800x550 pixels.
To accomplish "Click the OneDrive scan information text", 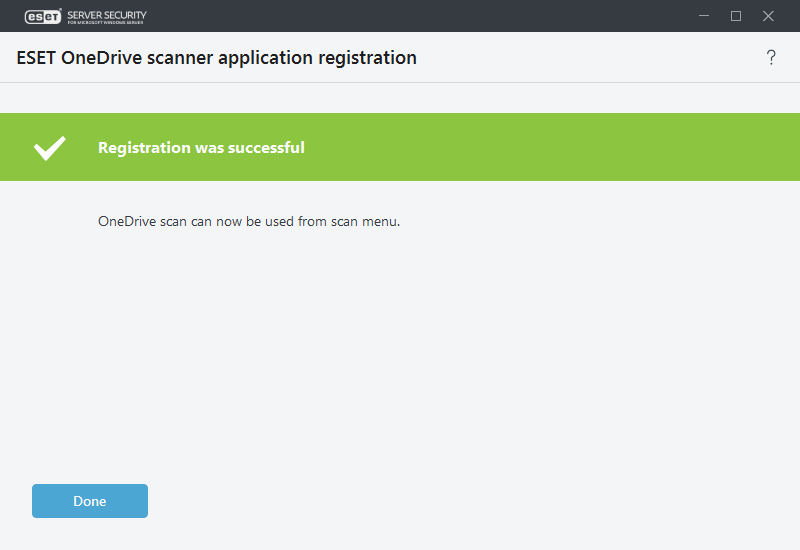I will pyautogui.click(x=249, y=221).
